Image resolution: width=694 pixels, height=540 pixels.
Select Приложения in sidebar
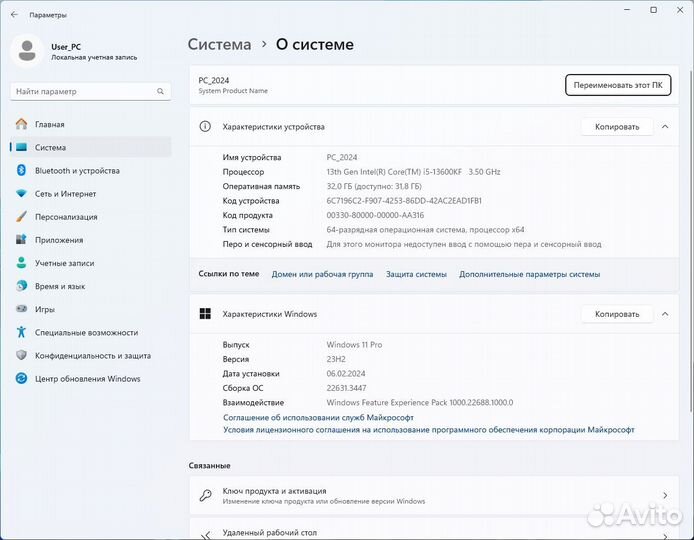tap(90, 240)
